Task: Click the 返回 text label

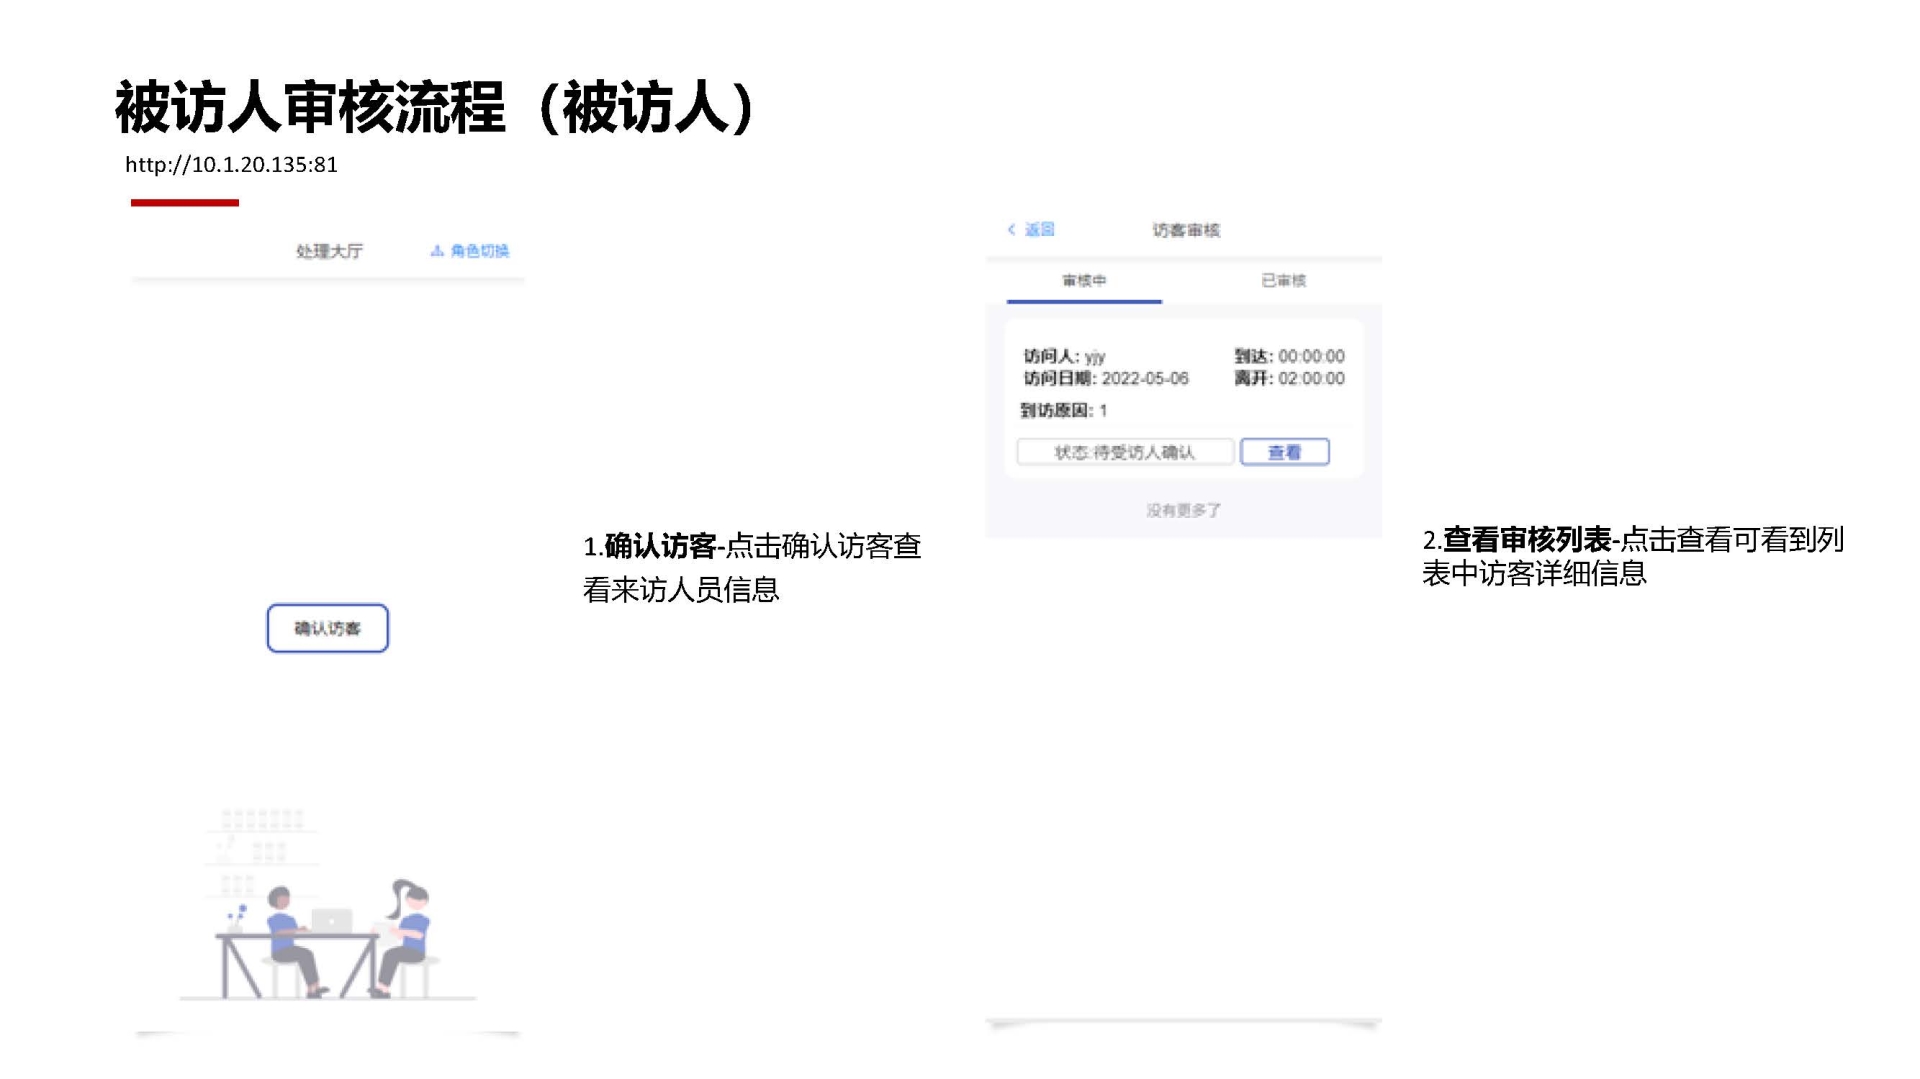Action: point(1040,230)
